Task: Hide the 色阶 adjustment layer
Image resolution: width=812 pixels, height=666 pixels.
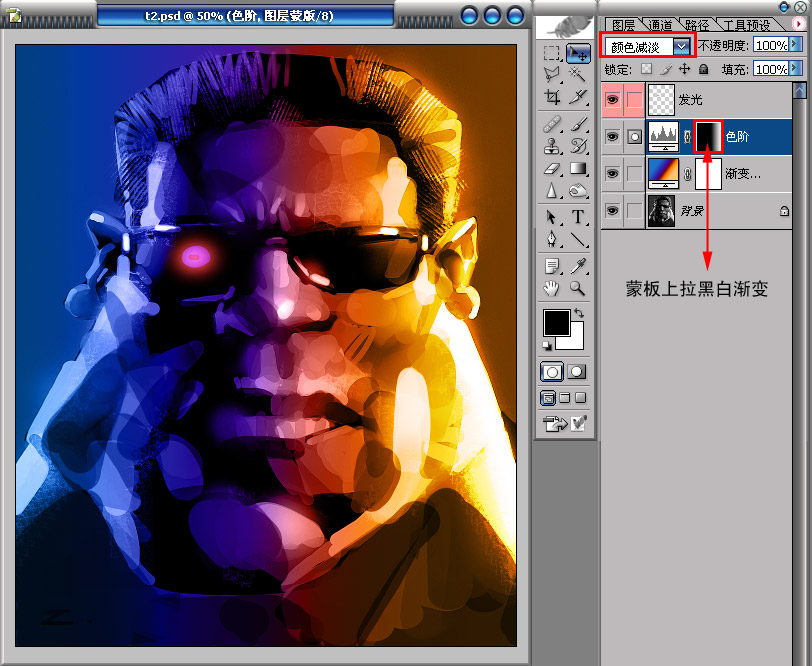Action: coord(612,137)
